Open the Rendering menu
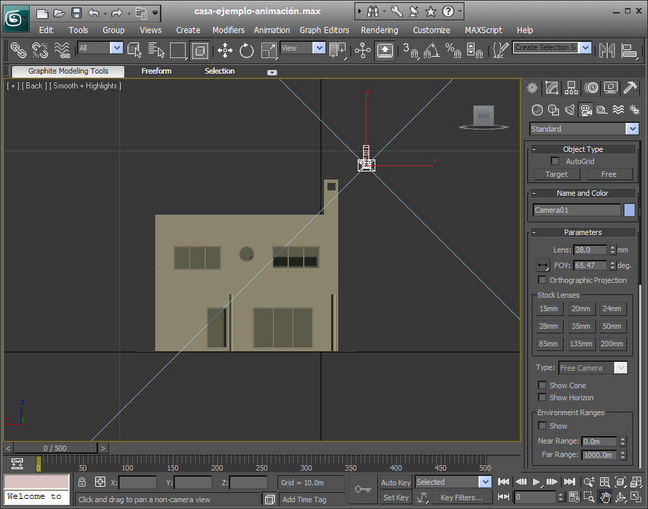 379,30
